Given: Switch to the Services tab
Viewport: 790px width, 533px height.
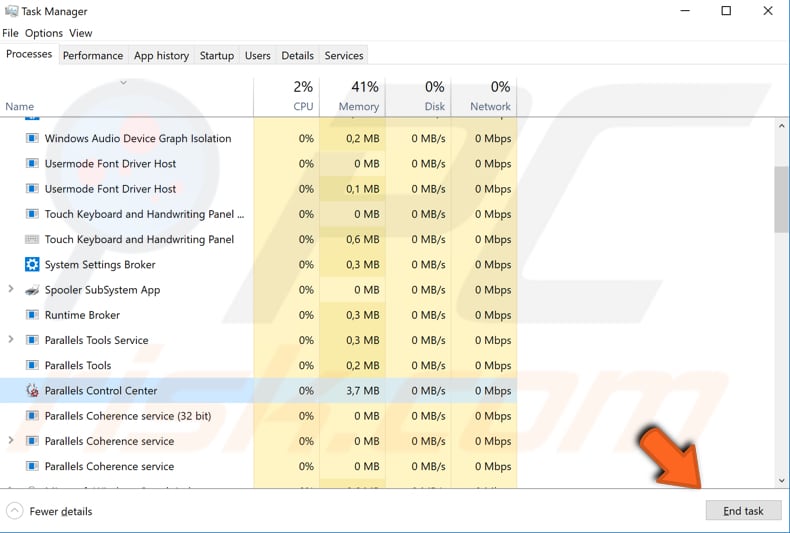Looking at the screenshot, I should pyautogui.click(x=344, y=55).
